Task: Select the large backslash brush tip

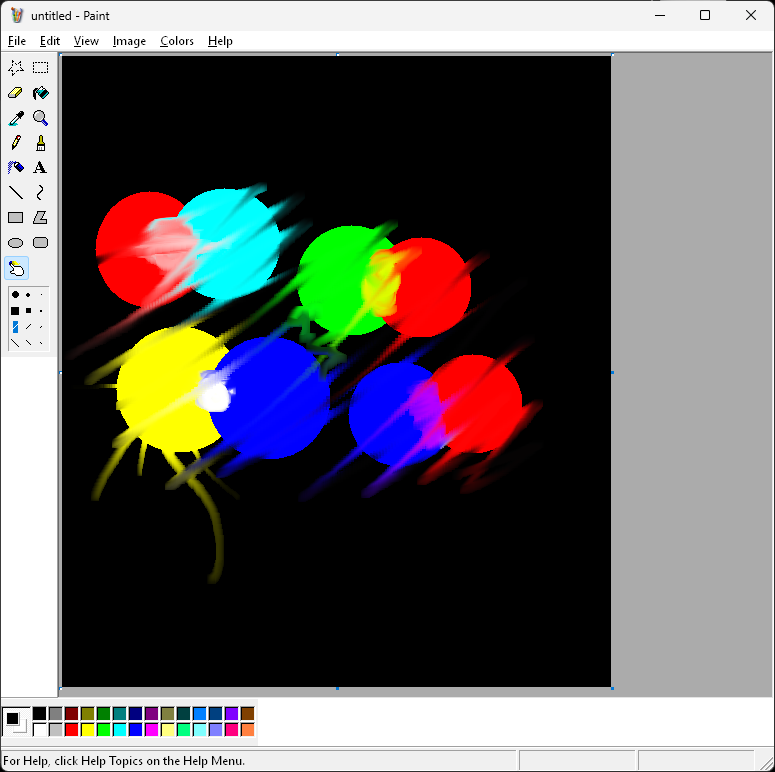Action: [x=15, y=343]
